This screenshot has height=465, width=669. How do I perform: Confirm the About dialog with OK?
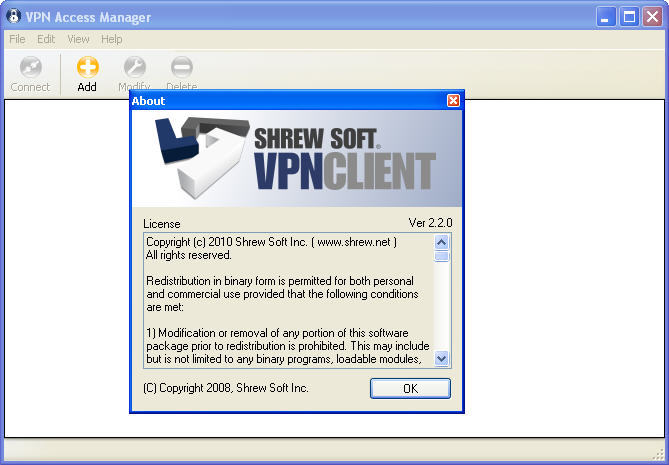point(410,388)
